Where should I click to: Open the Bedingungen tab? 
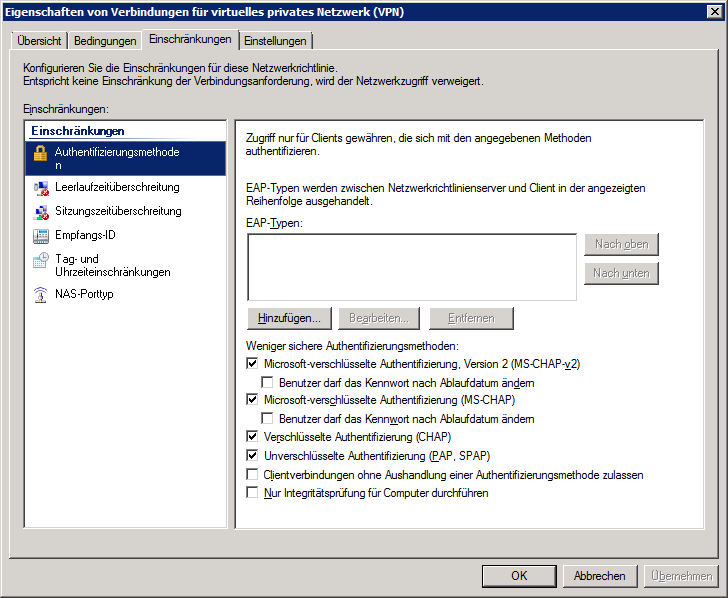(x=105, y=41)
